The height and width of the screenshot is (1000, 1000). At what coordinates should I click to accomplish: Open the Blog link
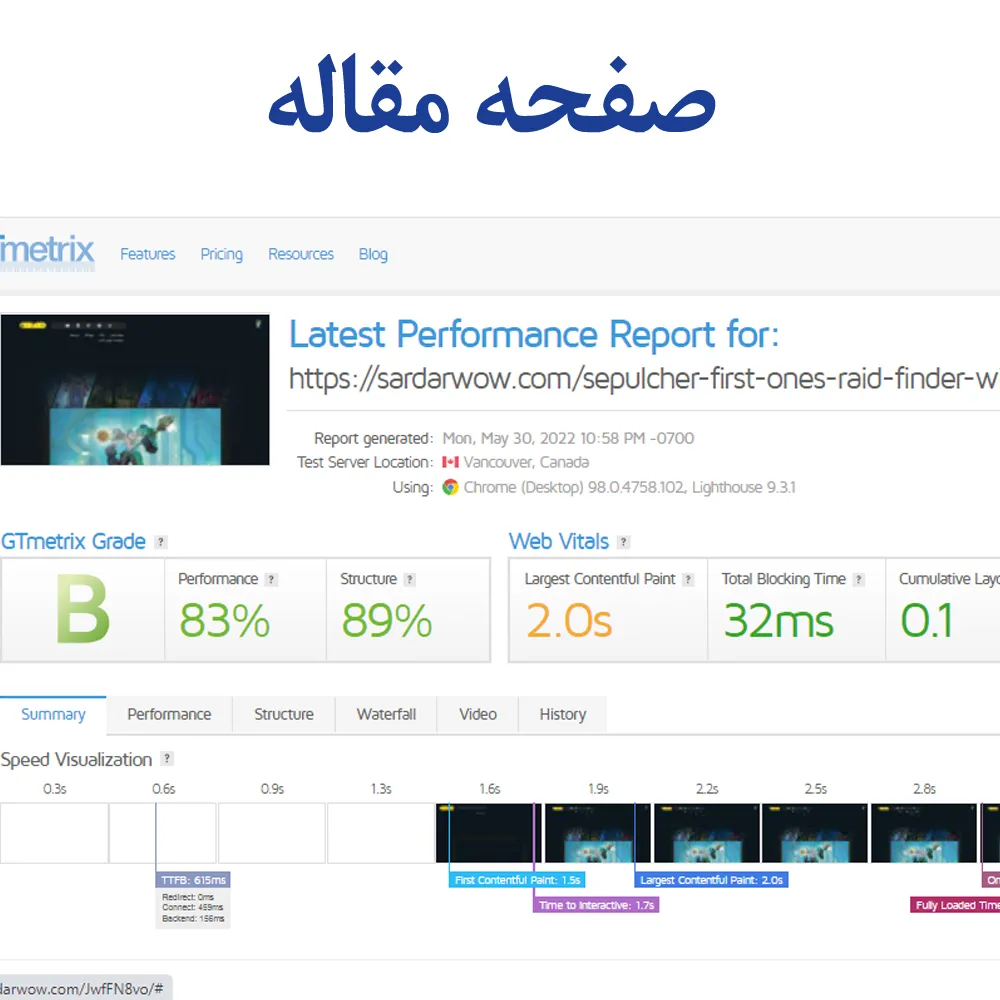(x=373, y=254)
